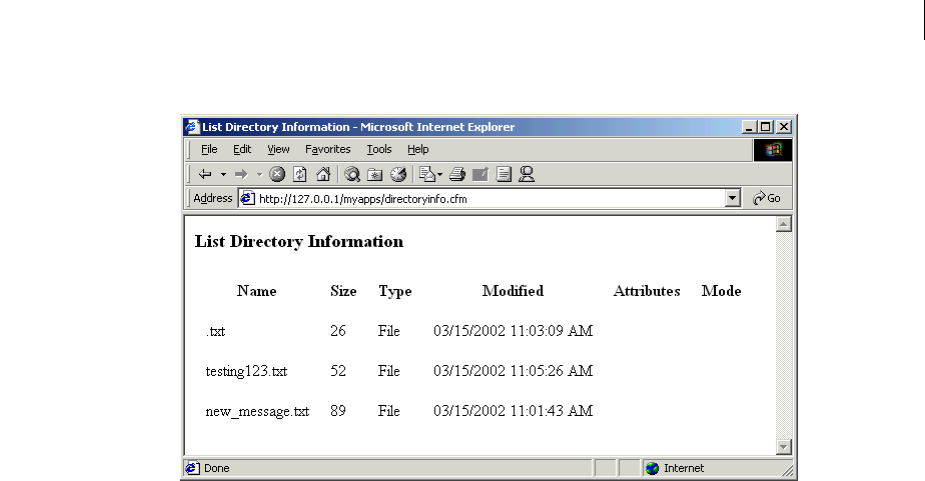The width and height of the screenshot is (925, 481).
Task: Open the View menu
Action: (x=278, y=149)
